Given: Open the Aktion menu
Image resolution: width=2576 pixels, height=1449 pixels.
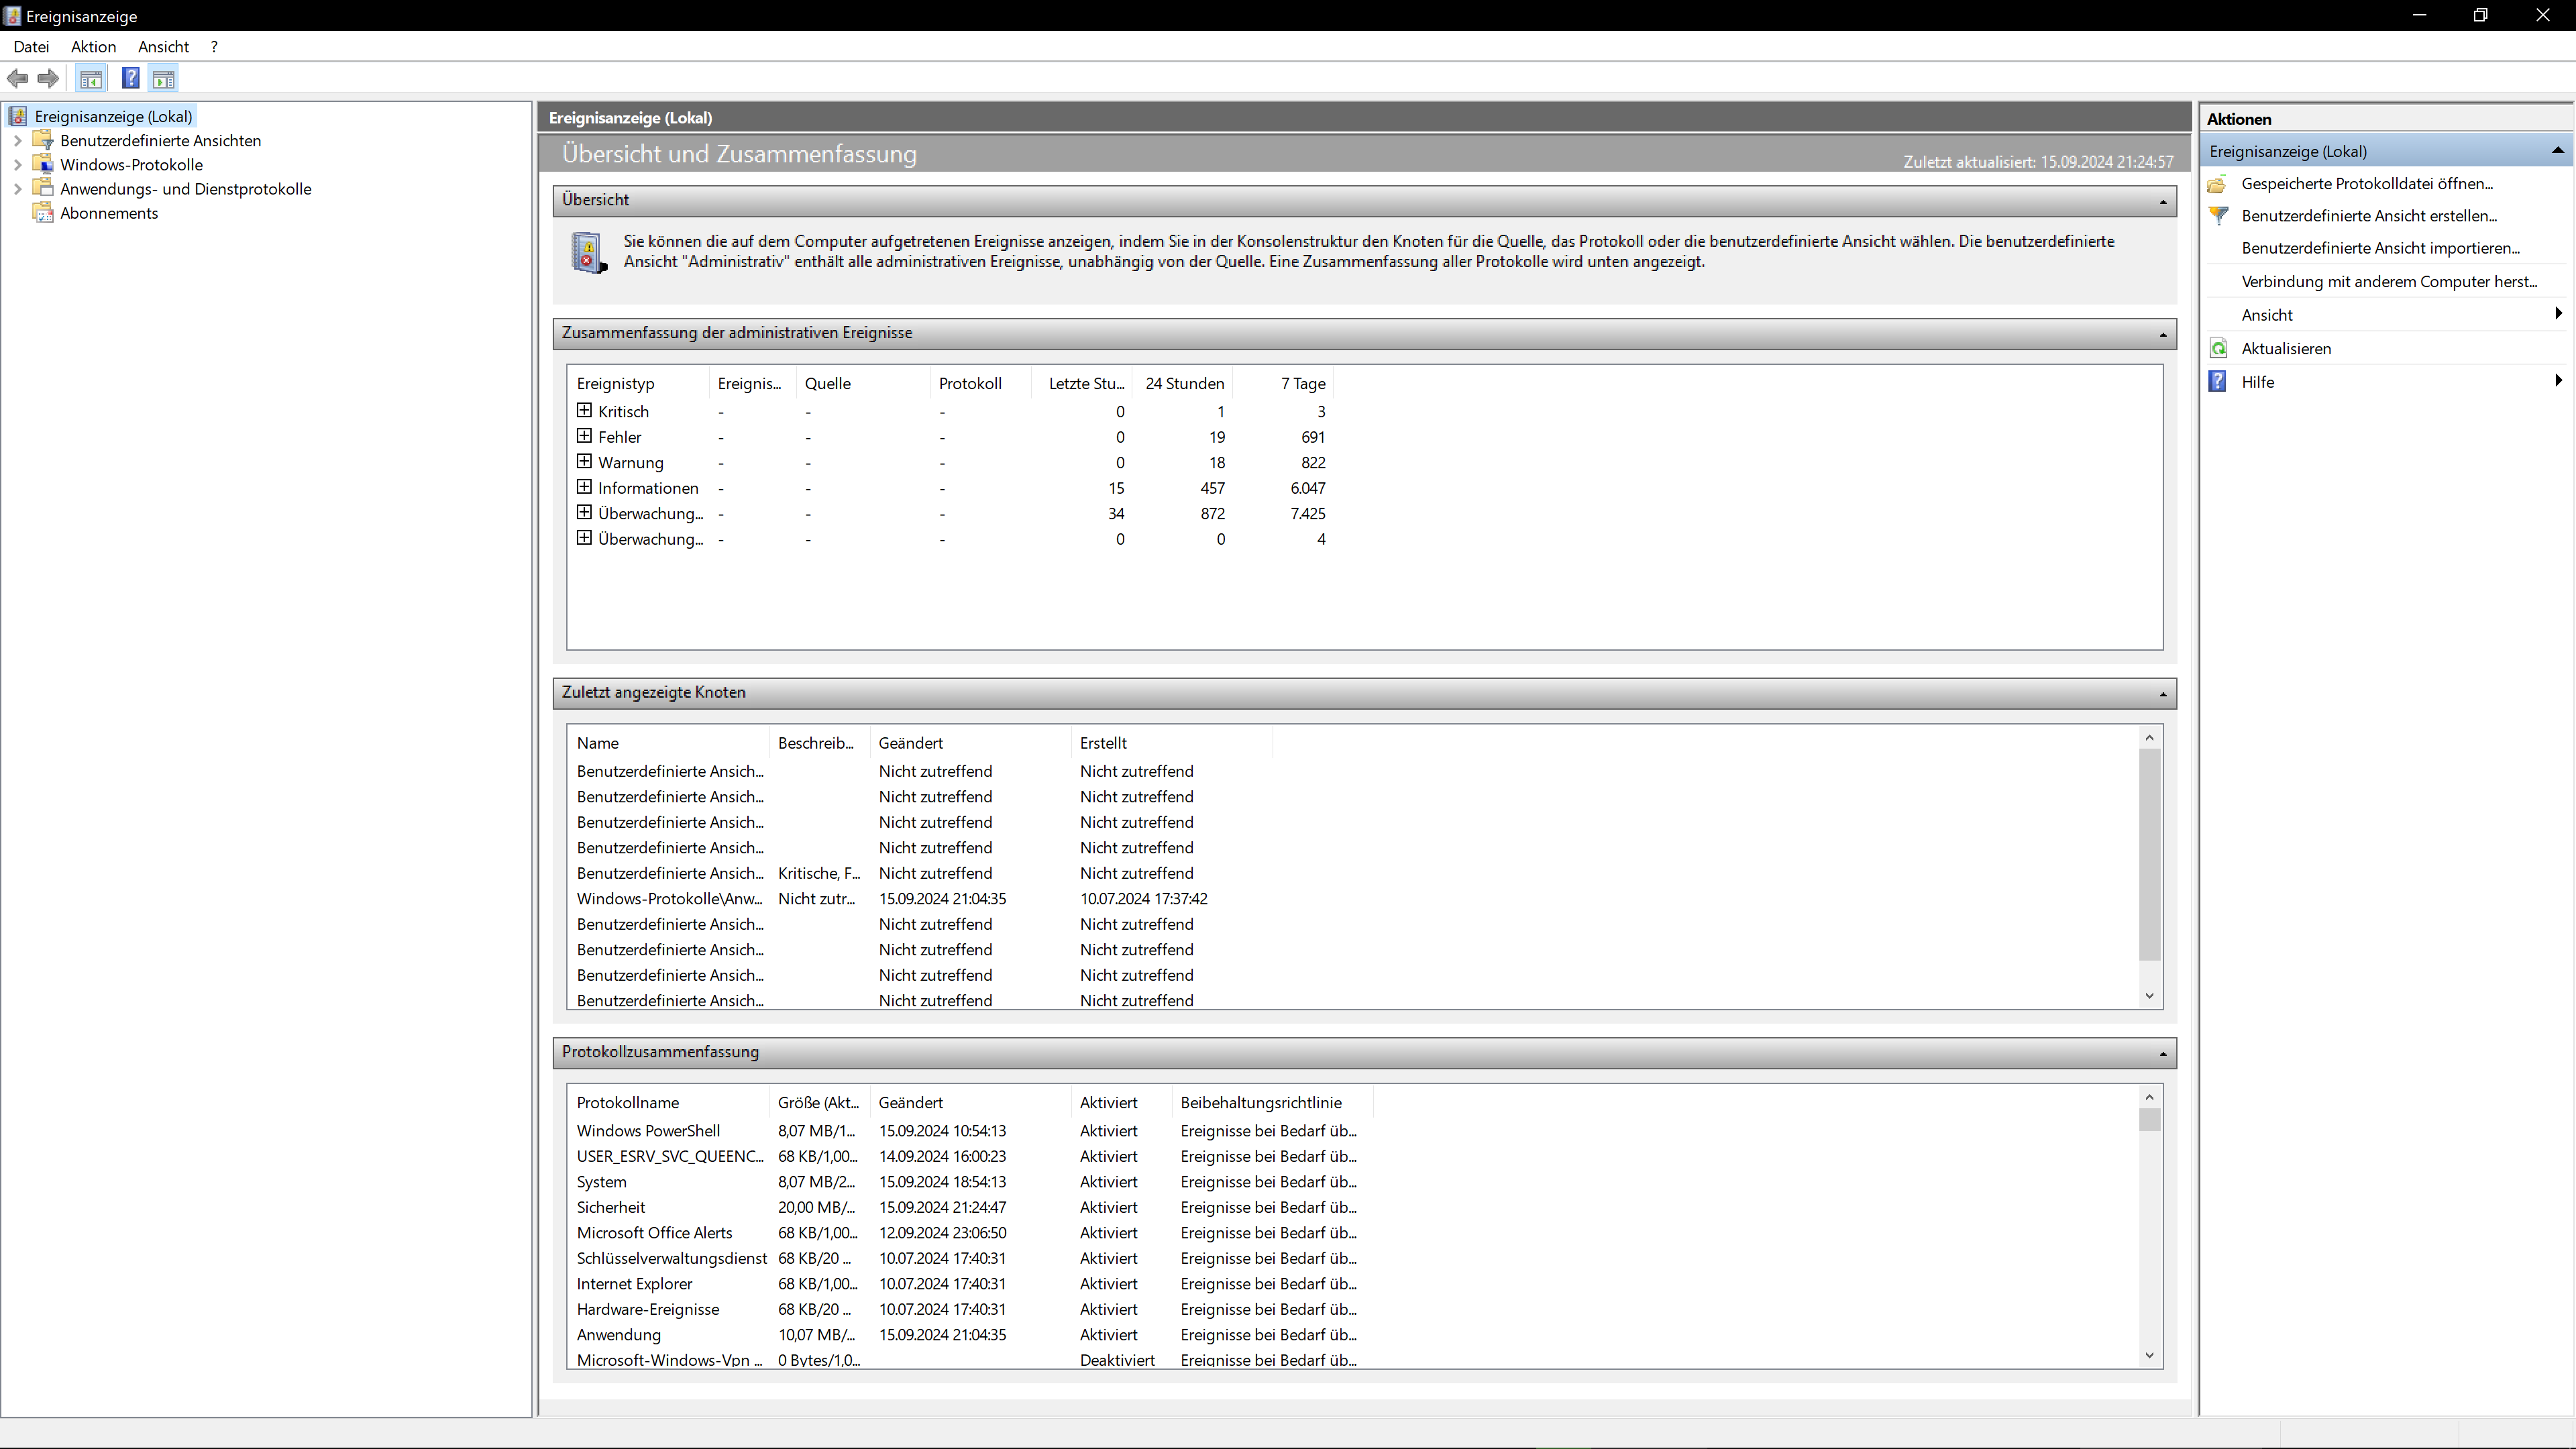Looking at the screenshot, I should (x=93, y=47).
